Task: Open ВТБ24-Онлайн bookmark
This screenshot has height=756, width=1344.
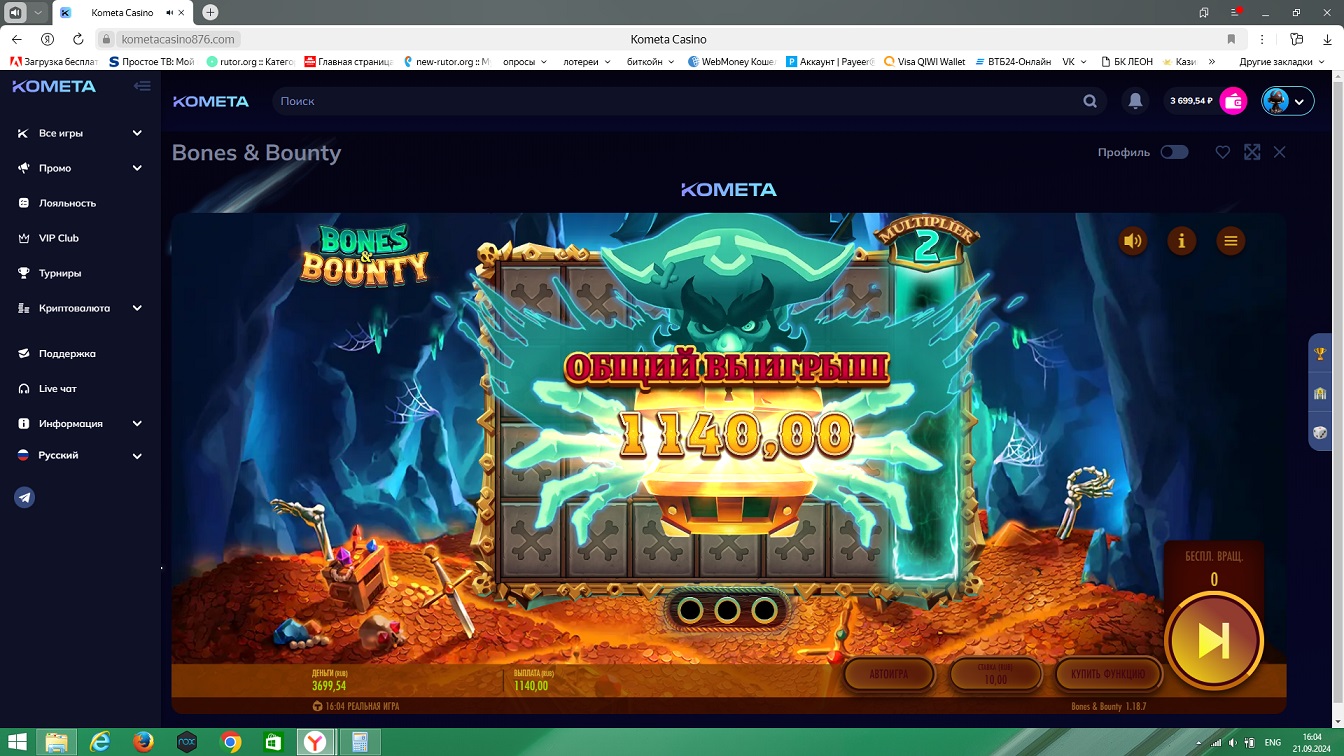Action: click(x=1013, y=61)
